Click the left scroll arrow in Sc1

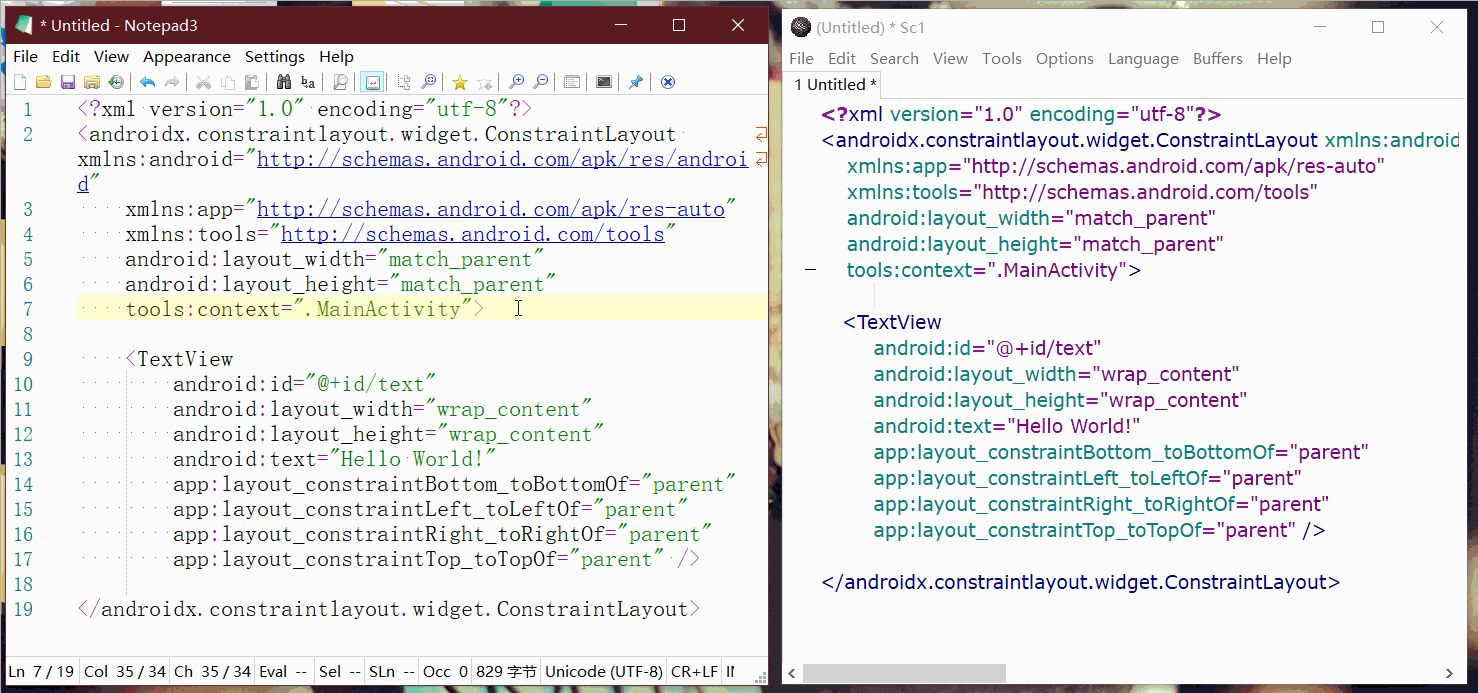click(793, 674)
